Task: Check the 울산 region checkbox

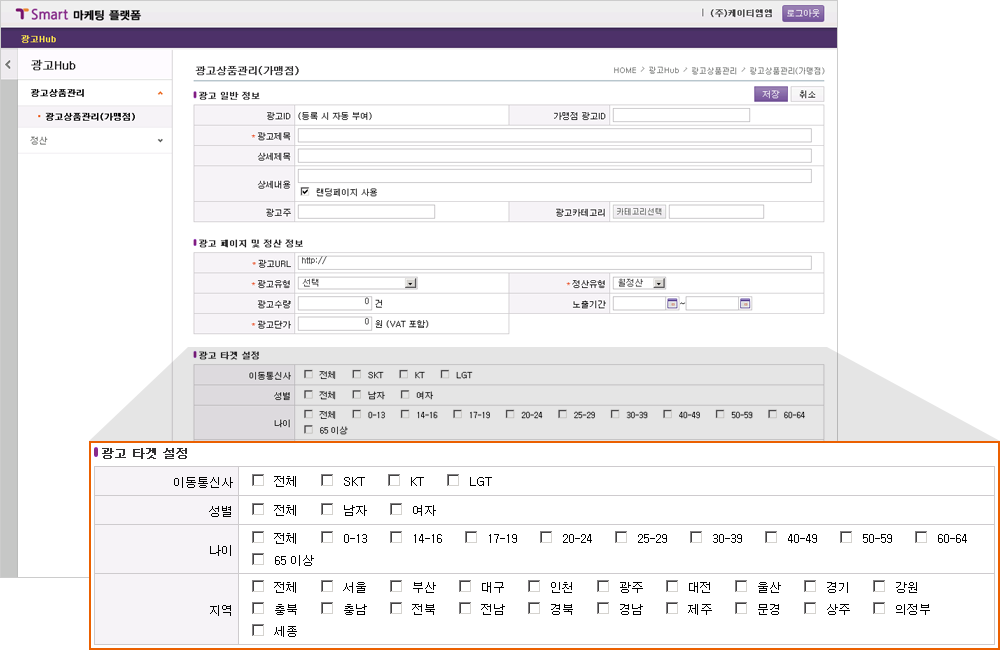Action: click(x=740, y=586)
